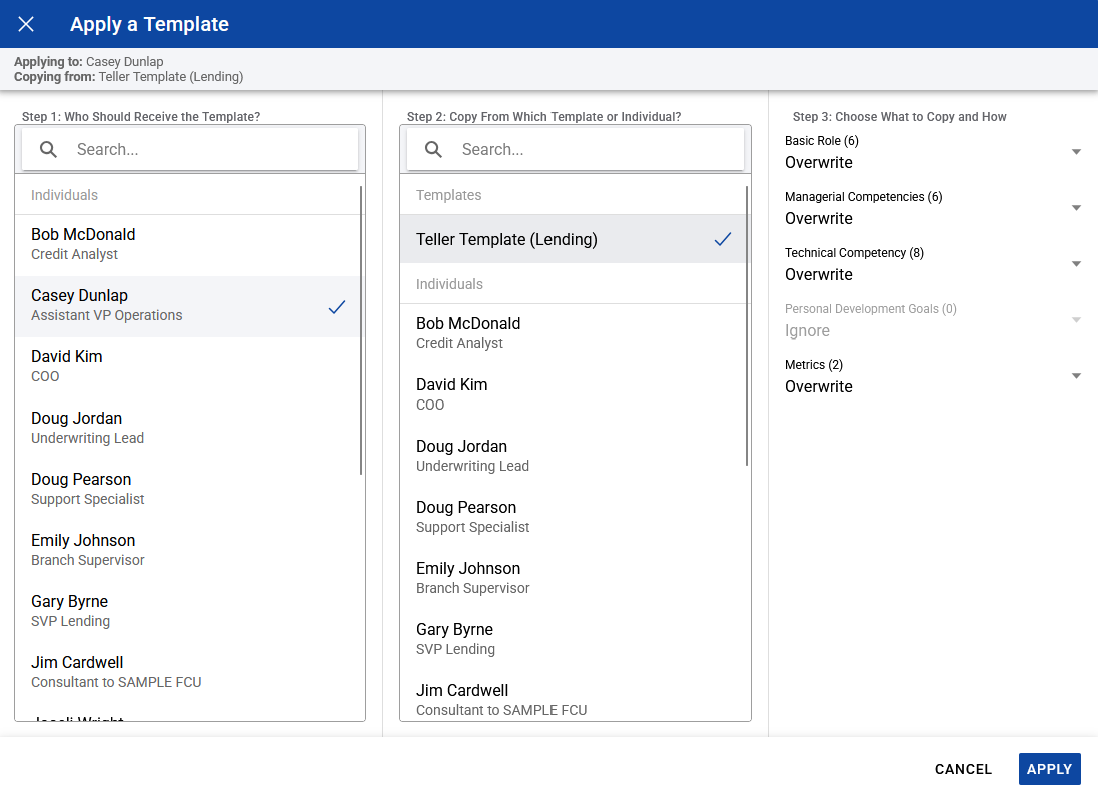Click the Apply button
1098x800 pixels.
pyautogui.click(x=1049, y=769)
